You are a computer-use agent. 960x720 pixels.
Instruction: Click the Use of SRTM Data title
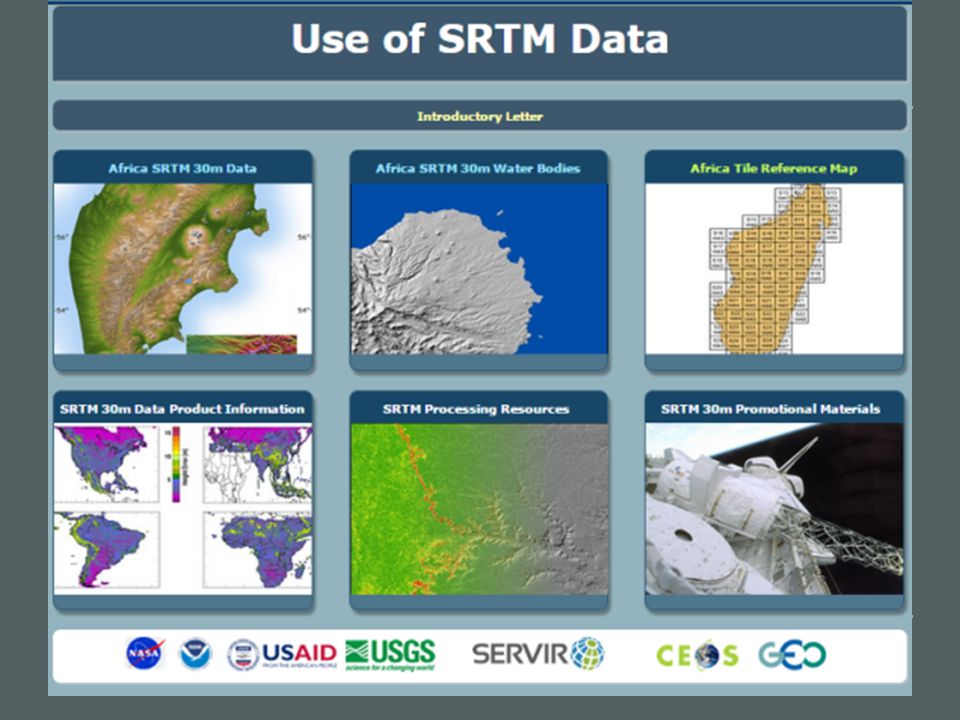point(479,39)
